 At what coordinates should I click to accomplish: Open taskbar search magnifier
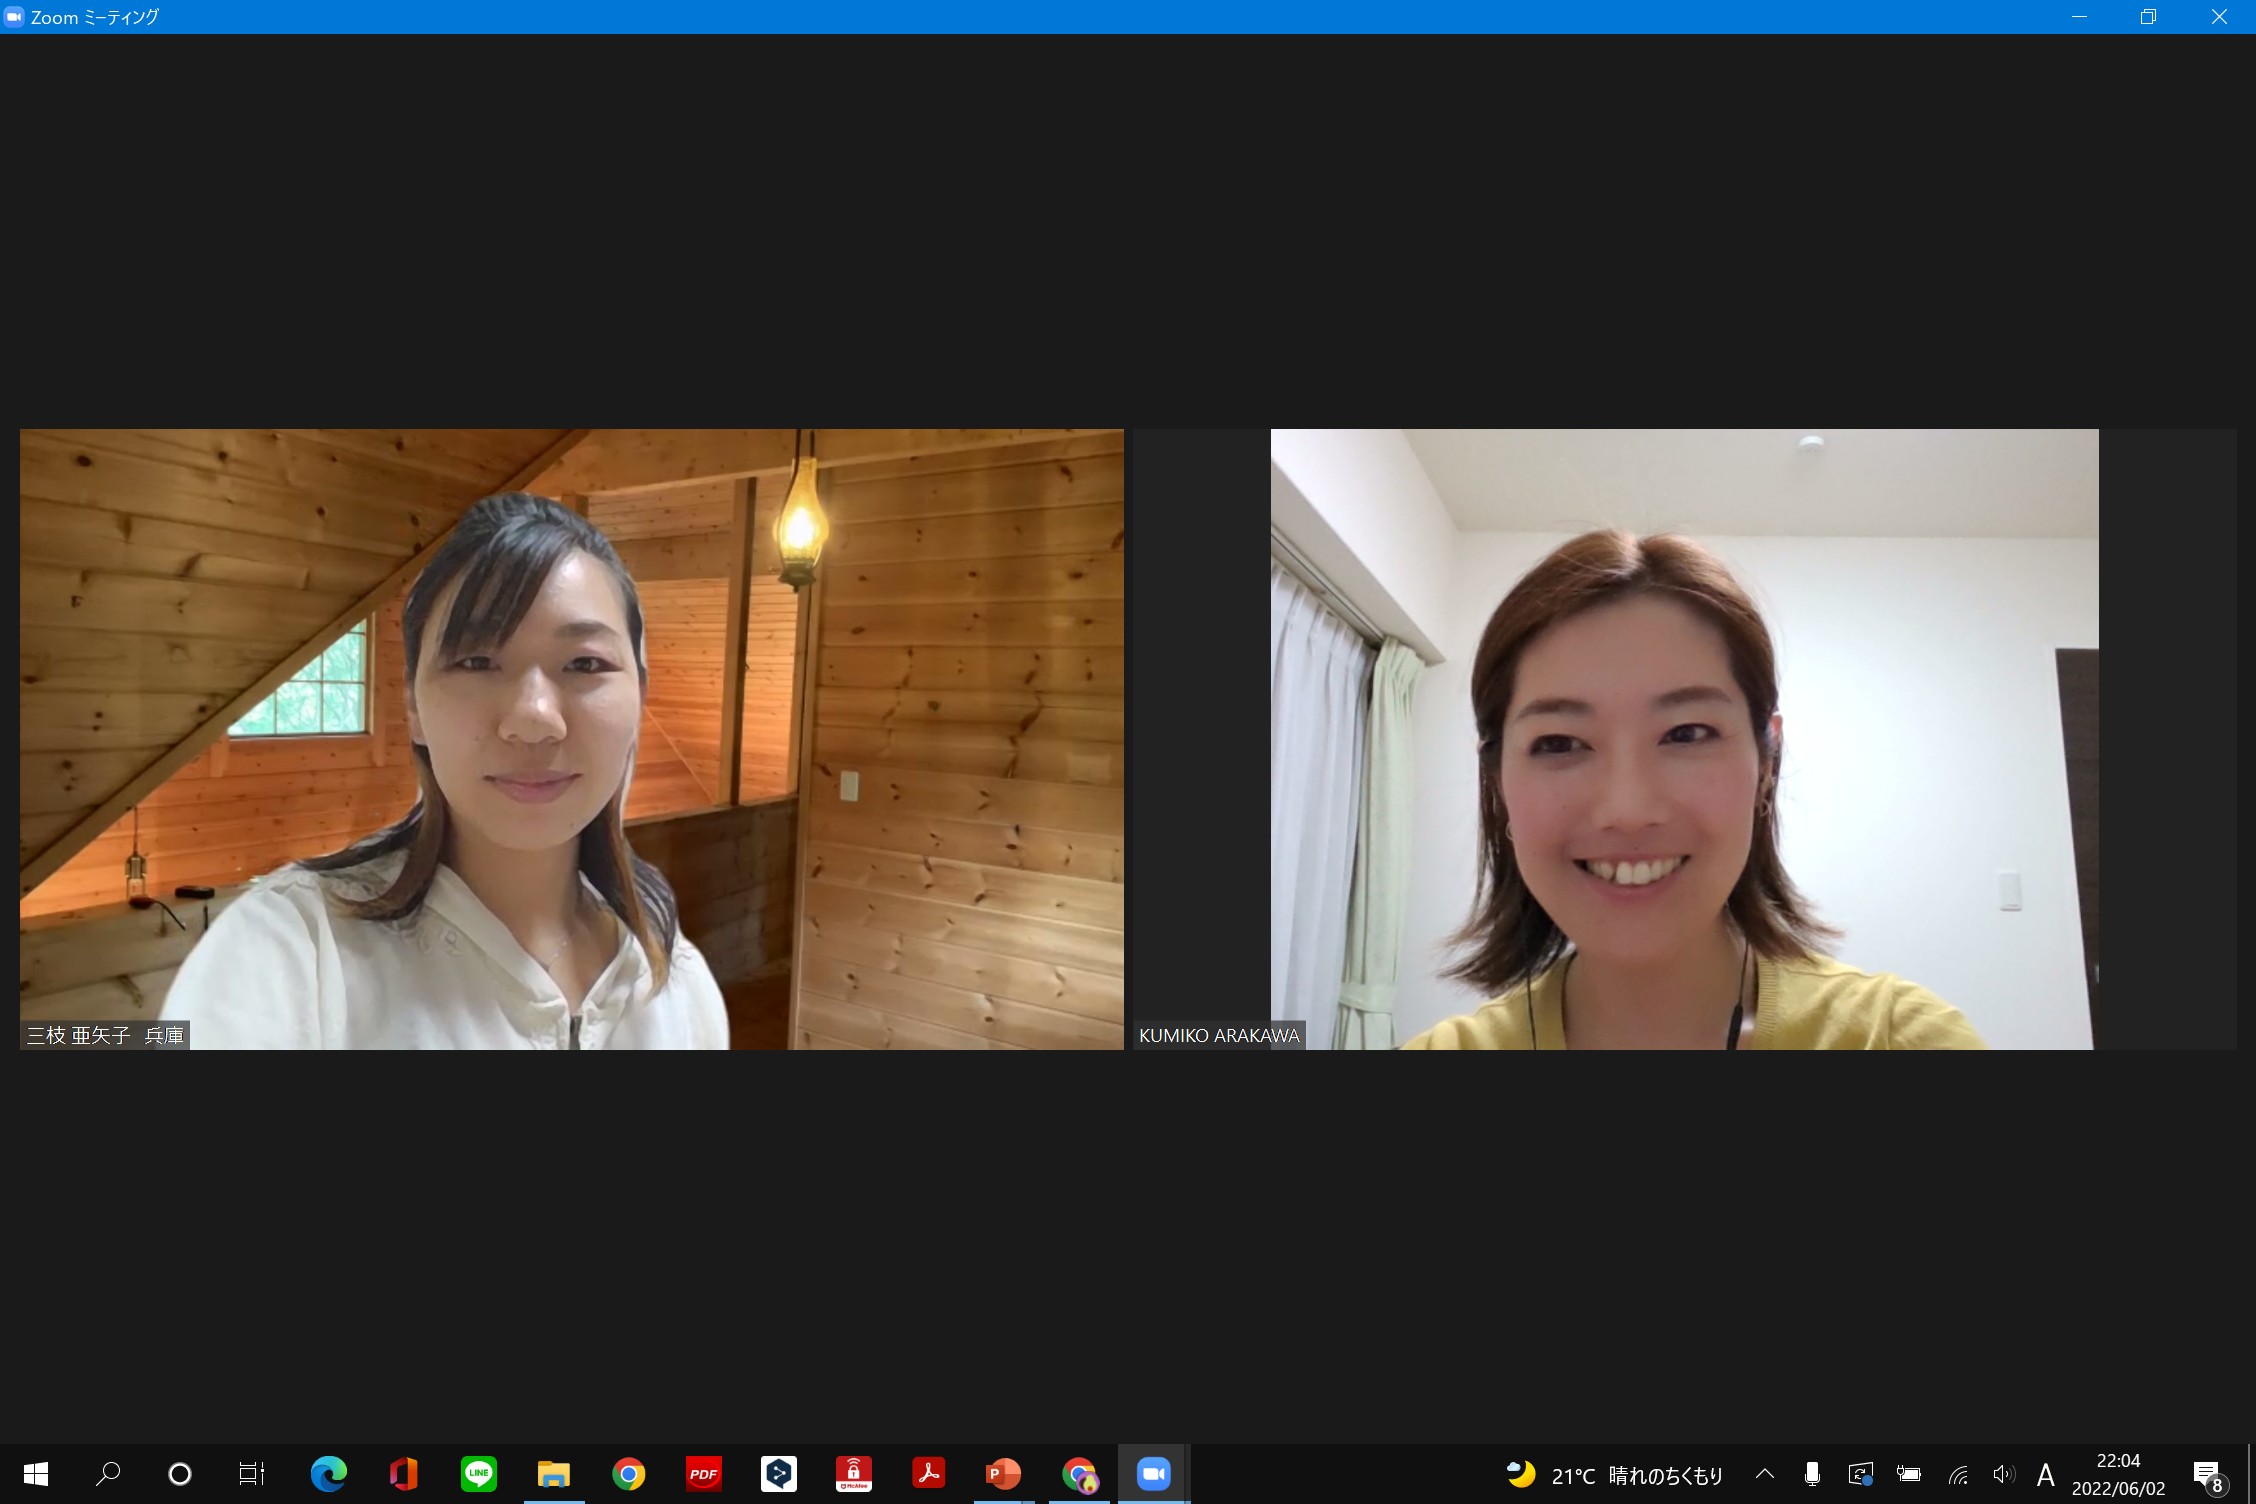click(108, 1474)
